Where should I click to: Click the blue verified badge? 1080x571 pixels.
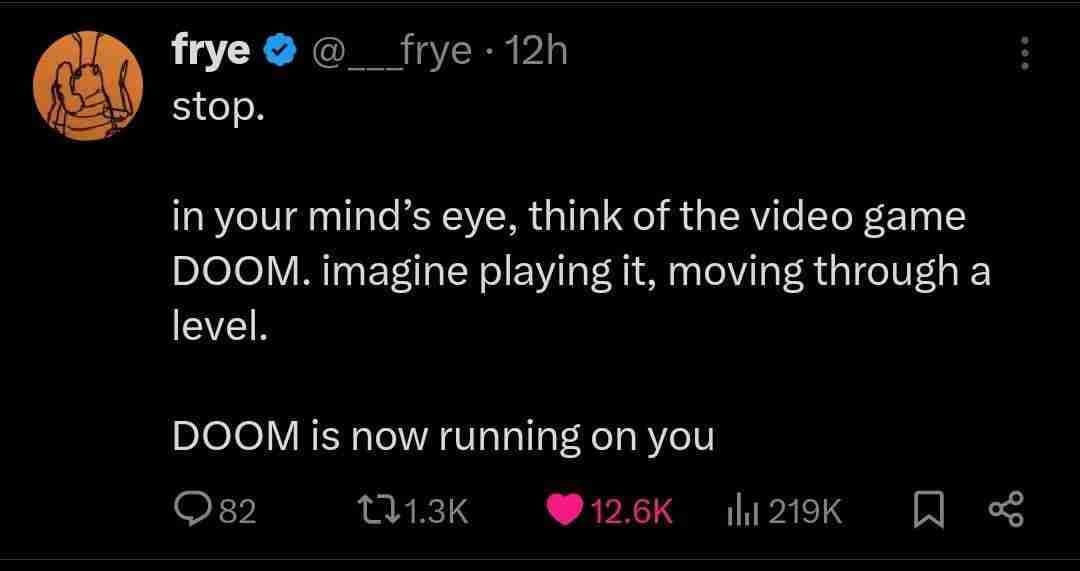point(277,52)
